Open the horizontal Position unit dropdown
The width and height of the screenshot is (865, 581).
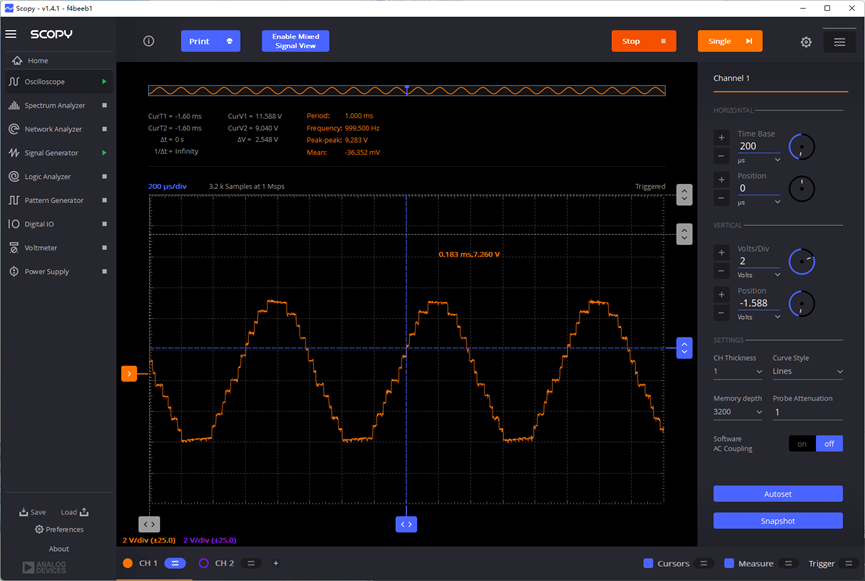point(759,202)
